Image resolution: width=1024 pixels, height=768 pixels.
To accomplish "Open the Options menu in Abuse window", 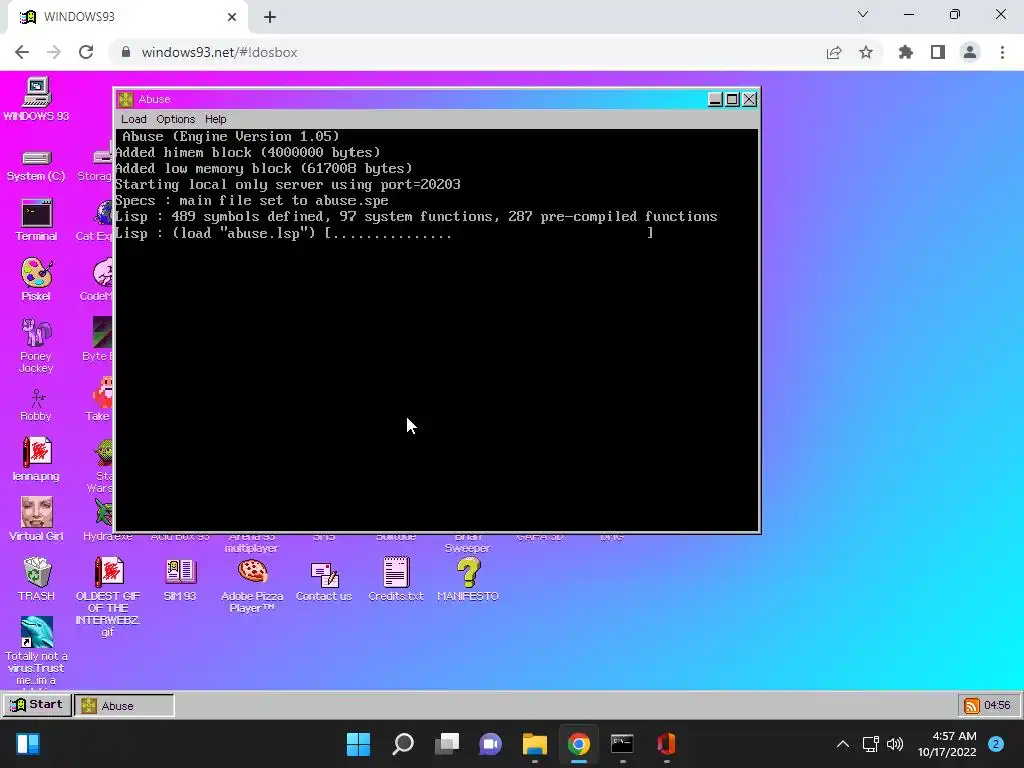I will tap(176, 119).
